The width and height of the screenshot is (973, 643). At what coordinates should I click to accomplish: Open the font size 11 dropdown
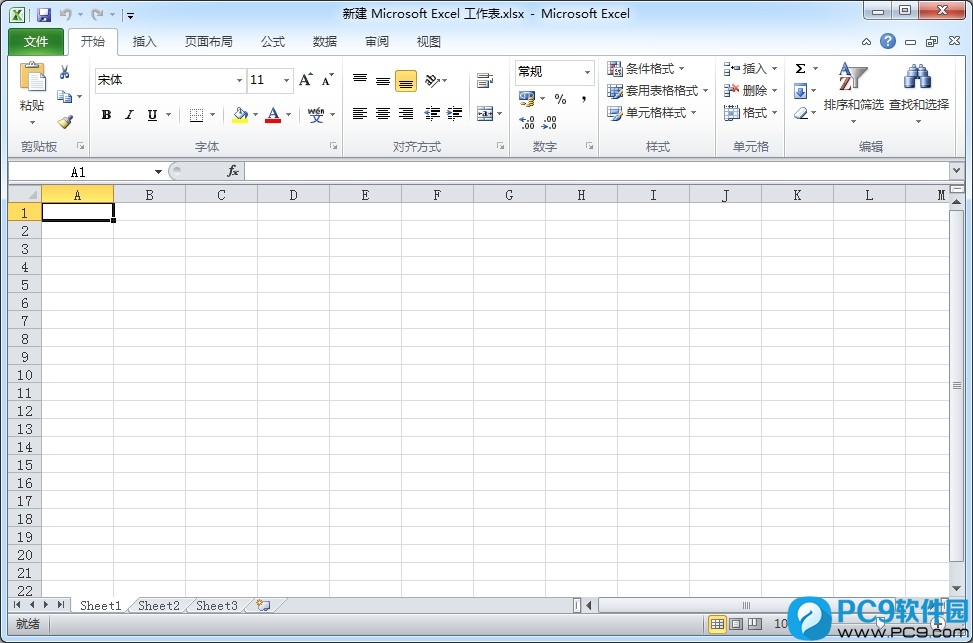click(x=286, y=81)
